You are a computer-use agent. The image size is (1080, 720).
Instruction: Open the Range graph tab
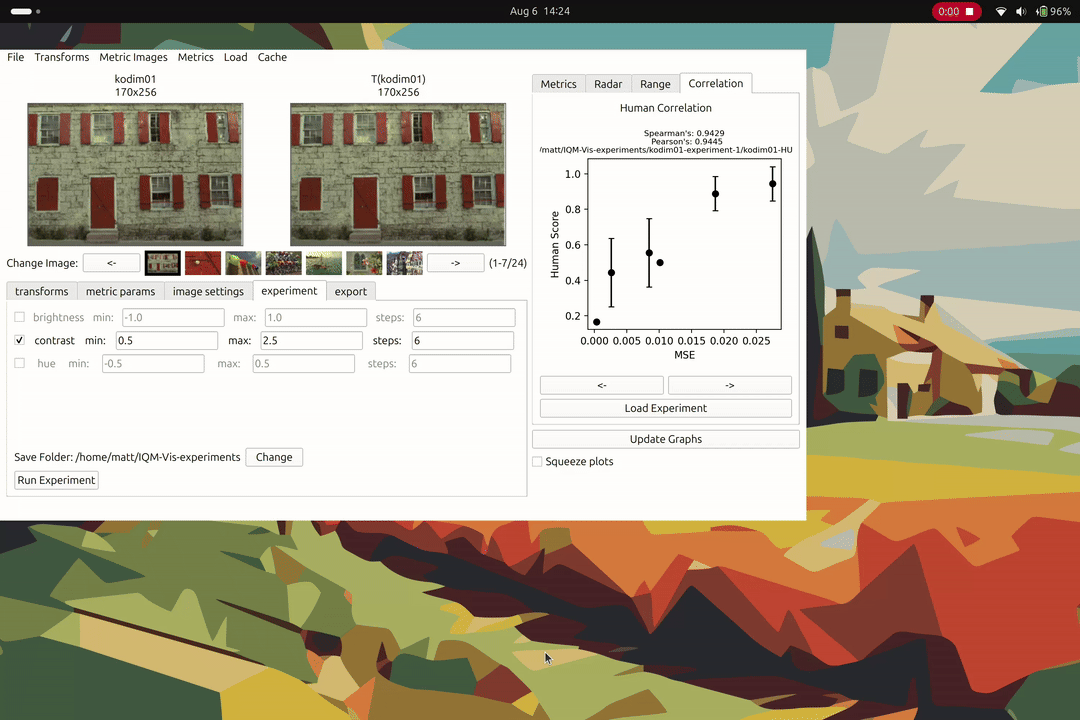coord(655,84)
